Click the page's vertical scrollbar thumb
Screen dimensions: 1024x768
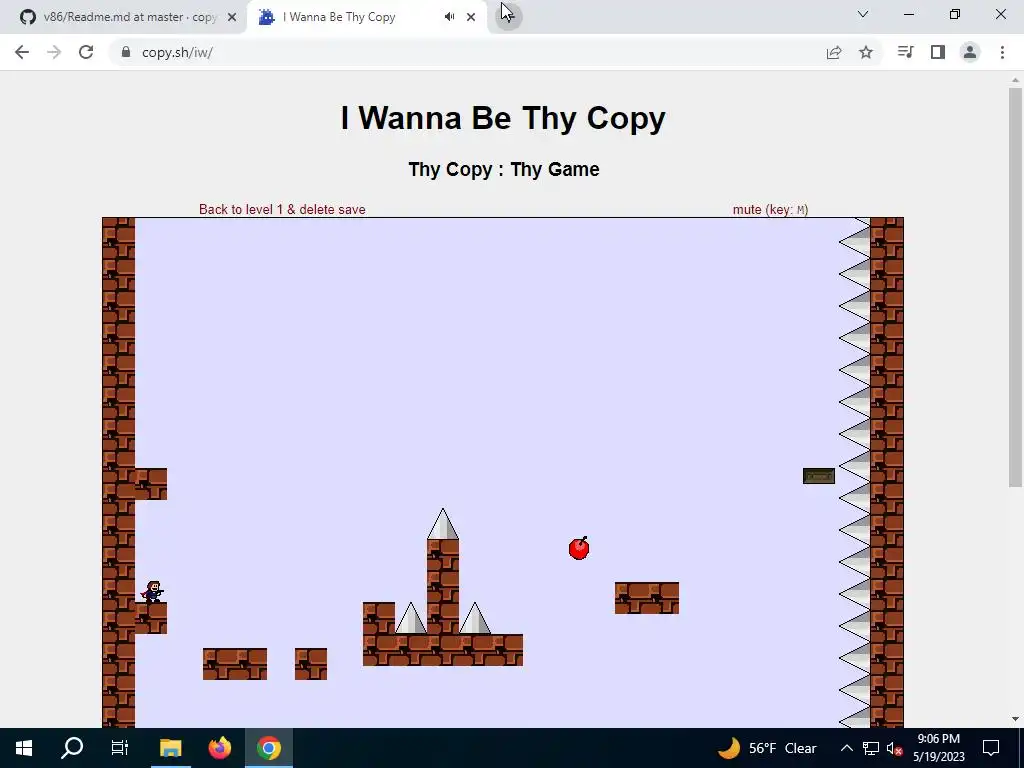point(1015,287)
